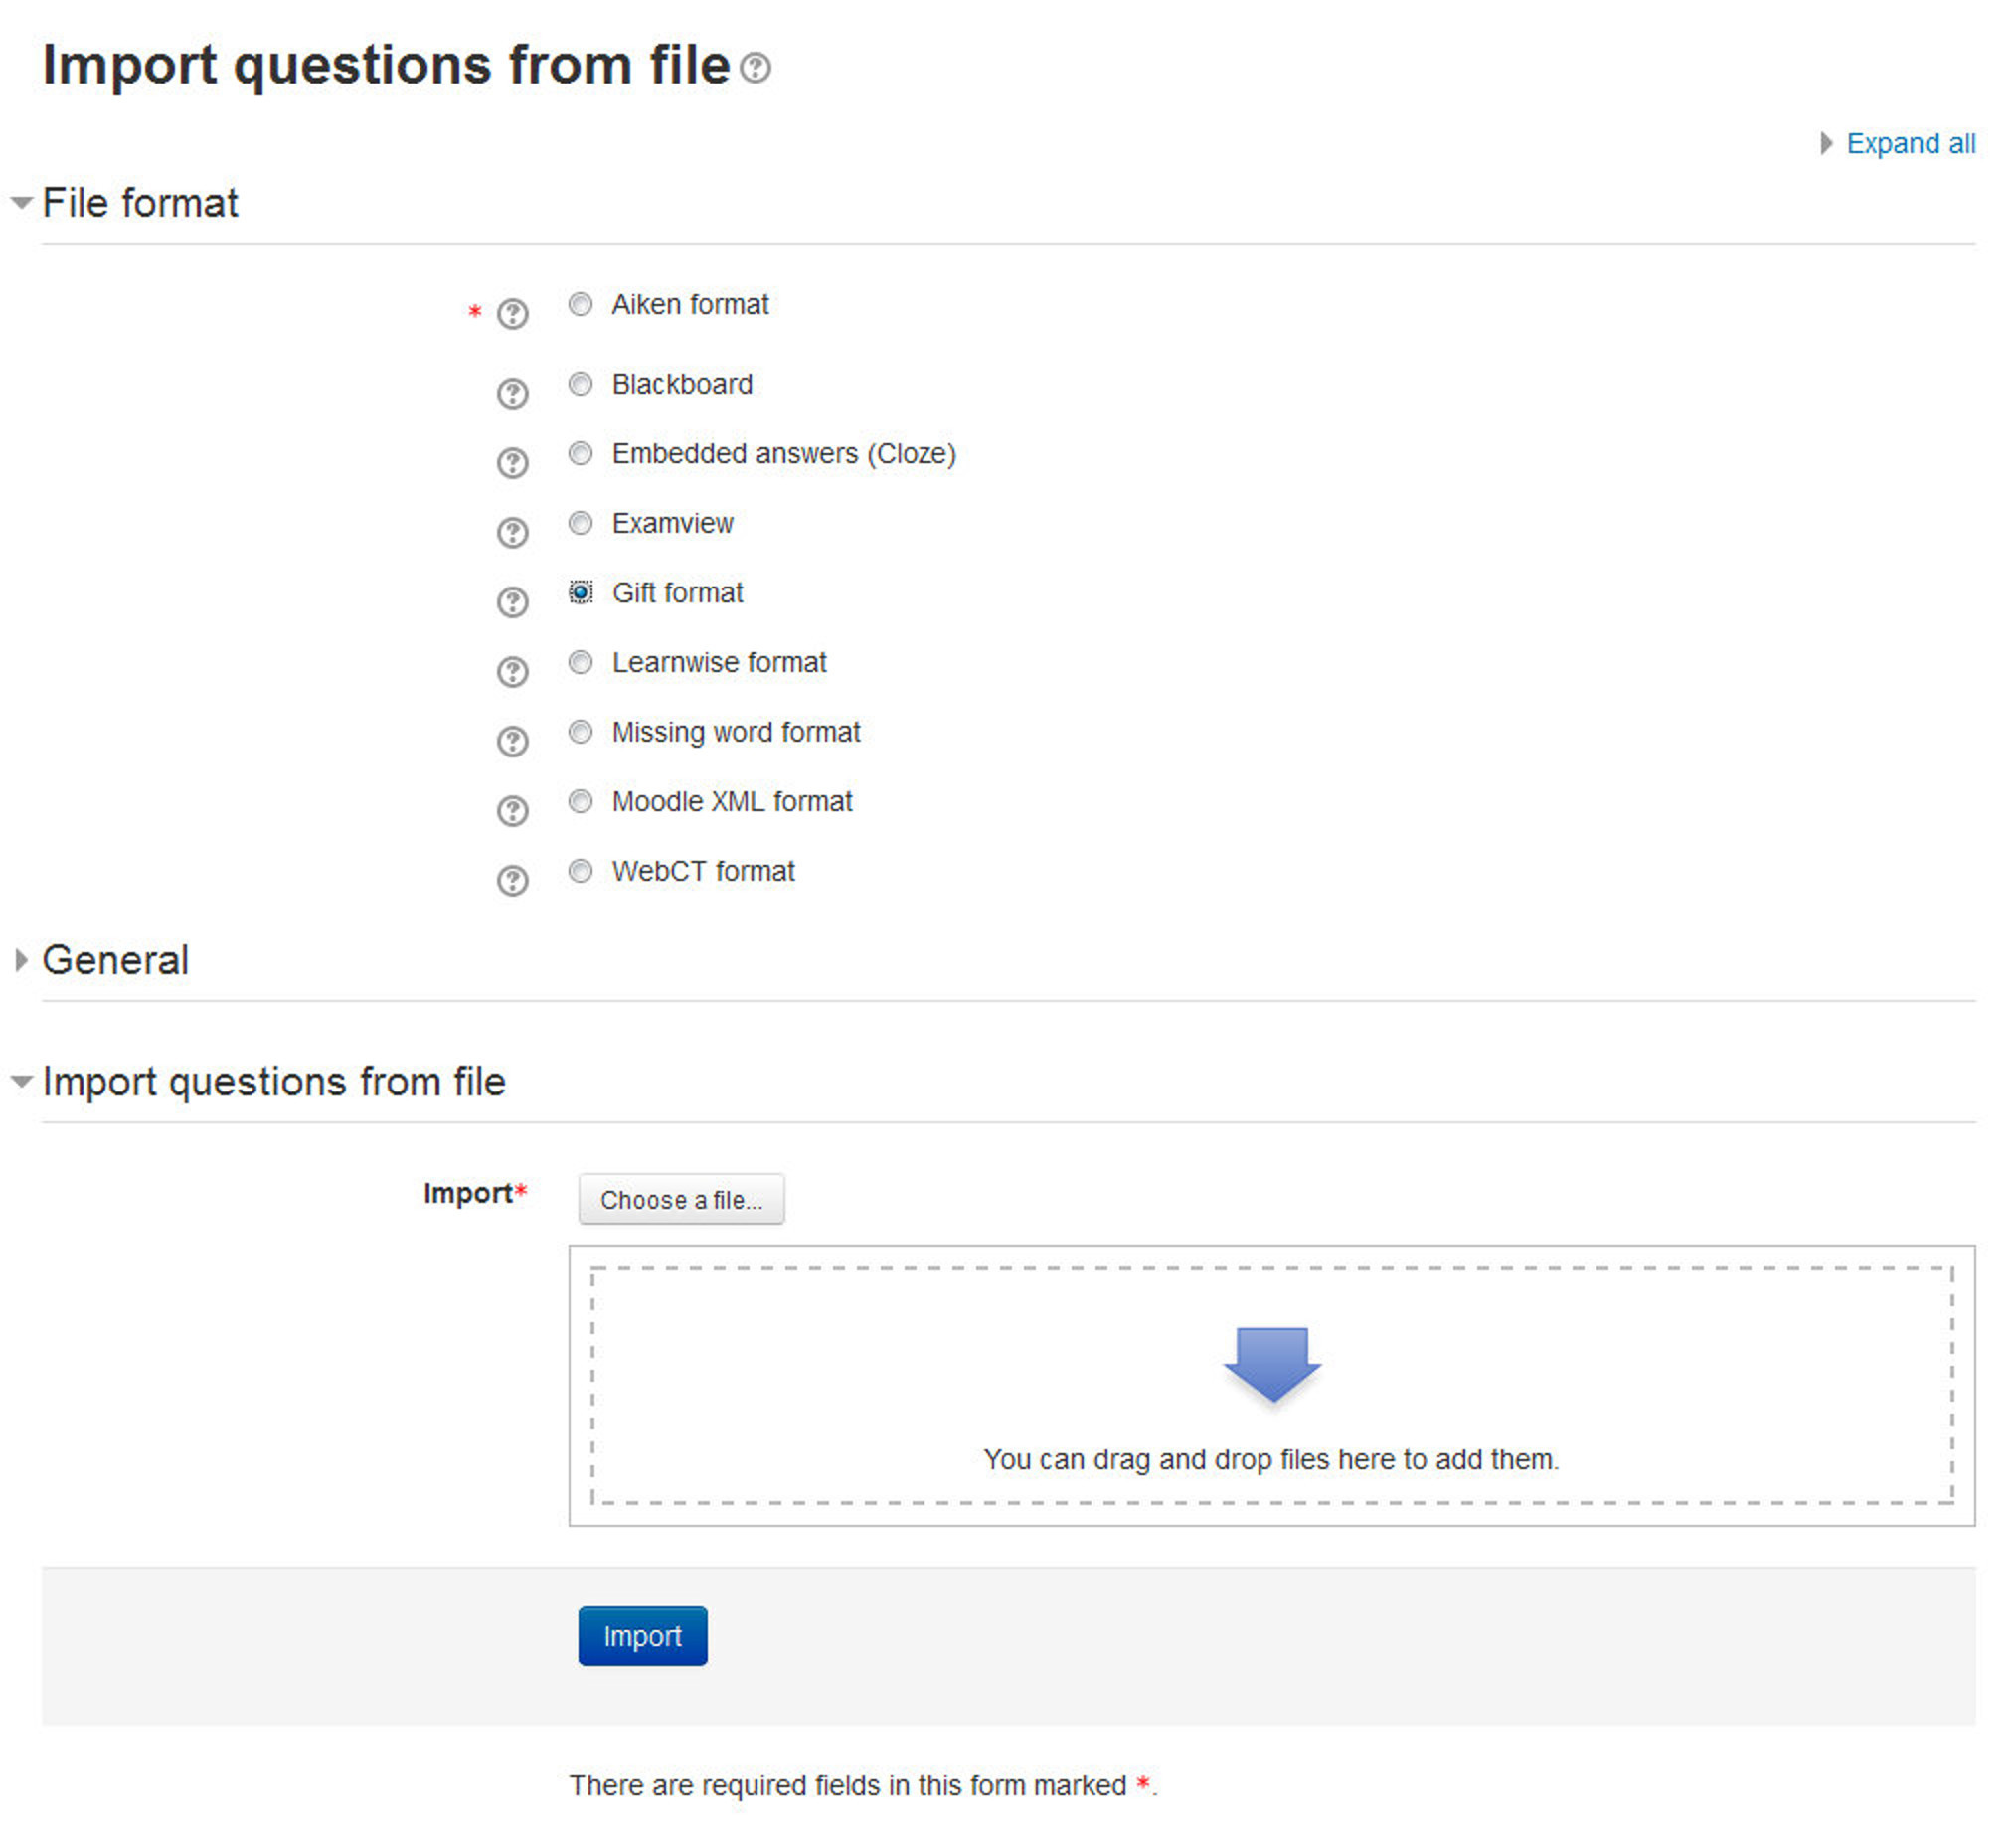
Task: Open help about Moodle XML format
Action: 513,810
